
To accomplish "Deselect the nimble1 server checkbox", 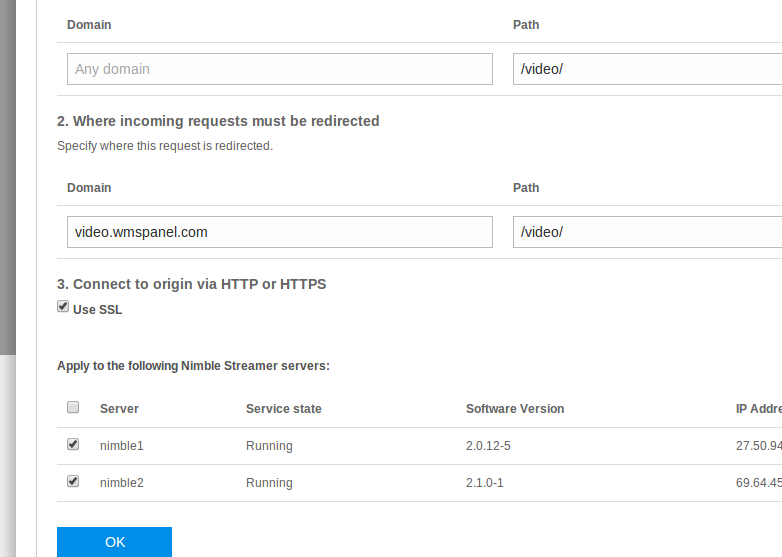I will (x=73, y=444).
